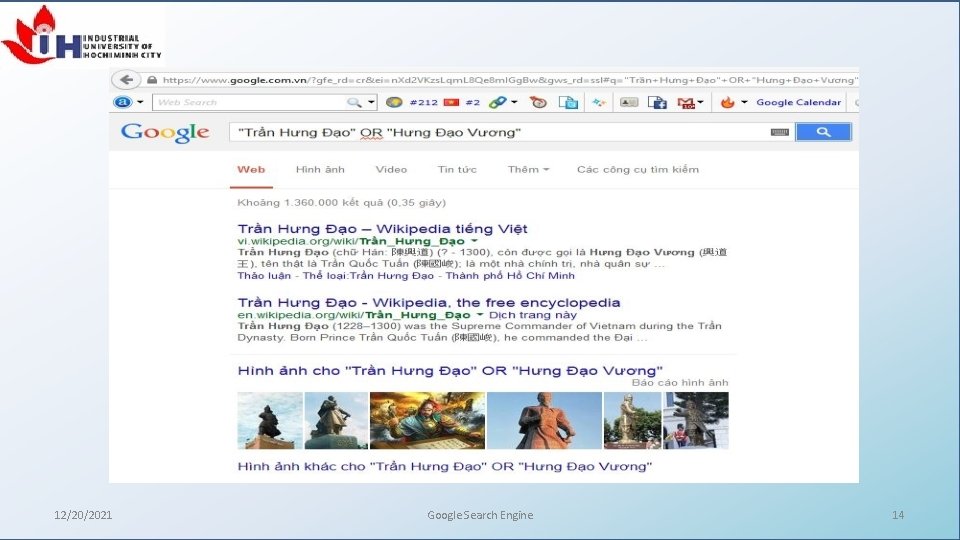960x540 pixels.
Task: Switch to the Video tab
Action: pos(391,170)
